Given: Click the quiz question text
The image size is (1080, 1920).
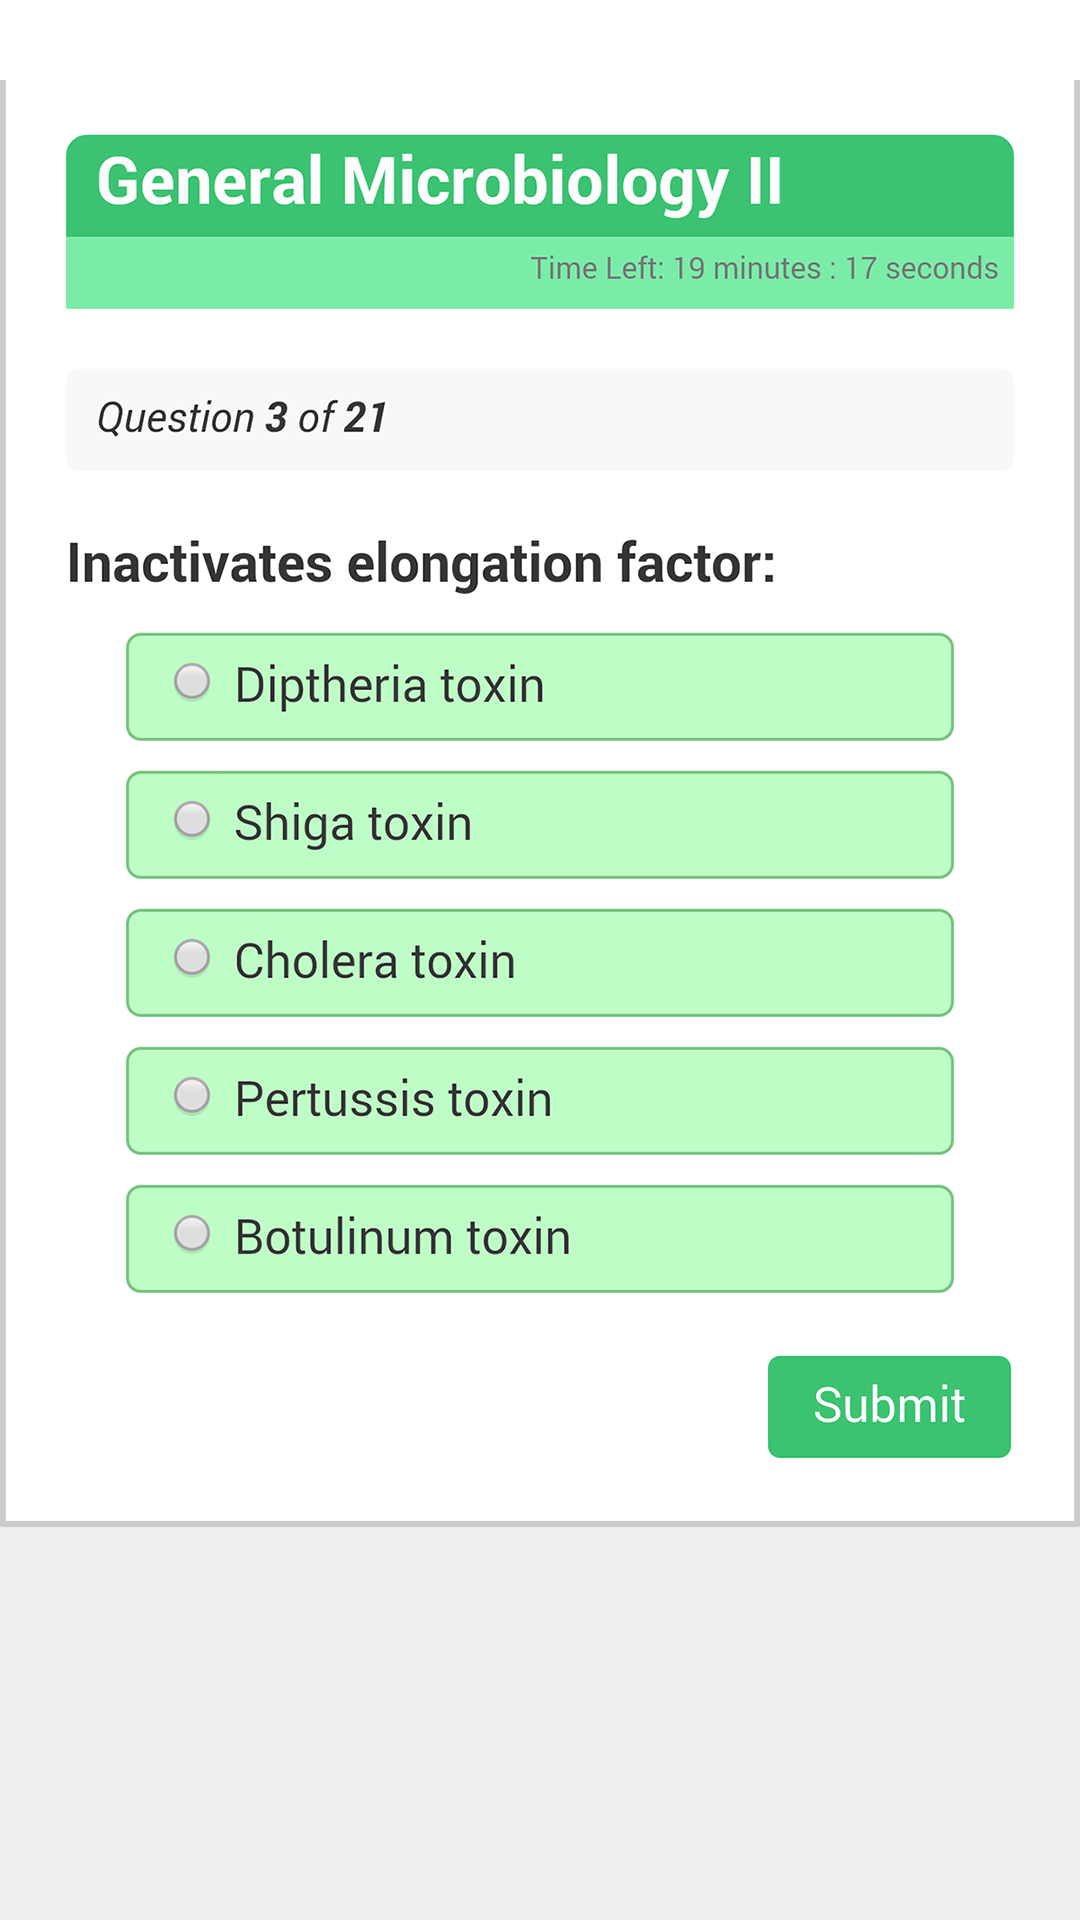Looking at the screenshot, I should coord(421,563).
